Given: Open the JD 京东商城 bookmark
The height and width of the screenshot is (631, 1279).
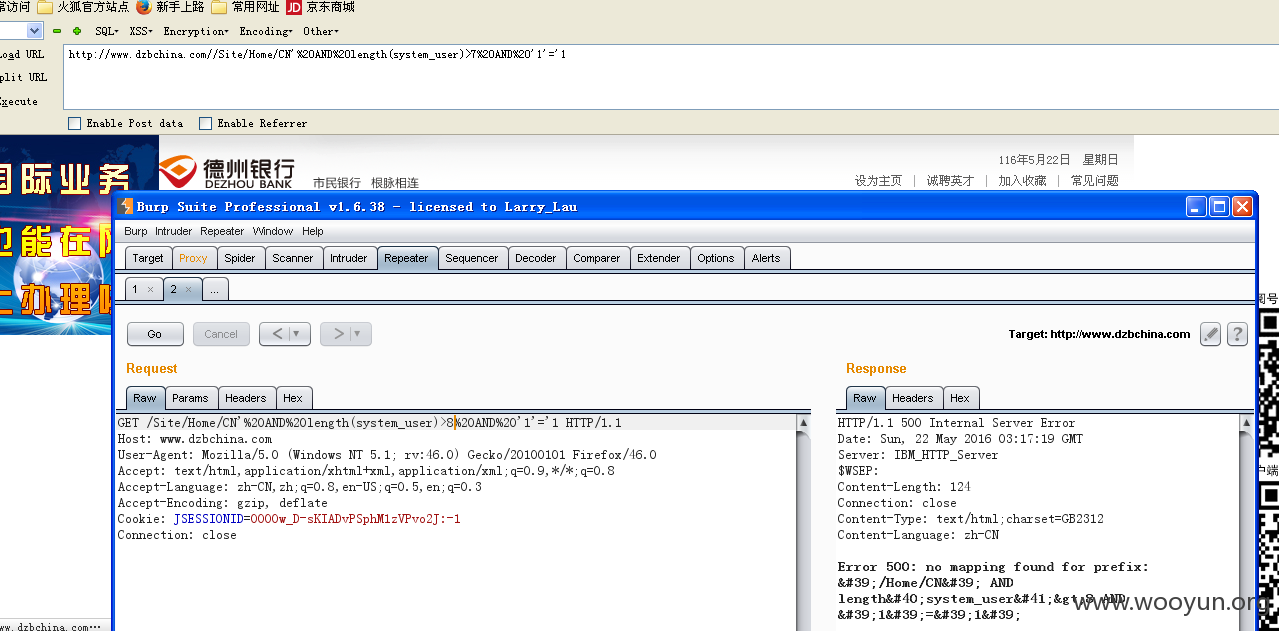Looking at the screenshot, I should [320, 7].
